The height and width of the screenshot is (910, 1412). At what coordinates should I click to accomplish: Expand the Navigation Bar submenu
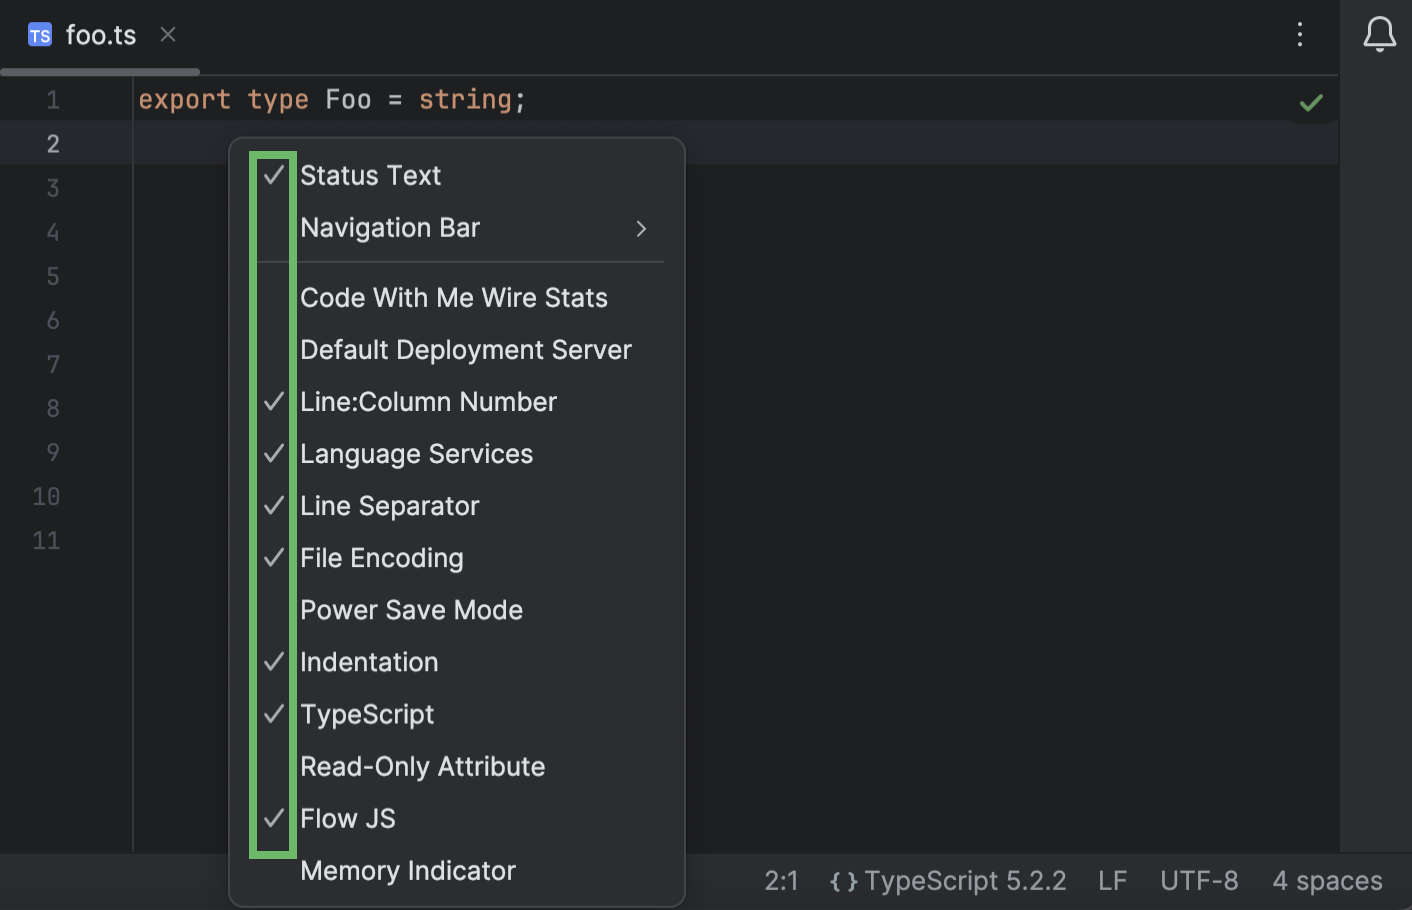point(390,227)
